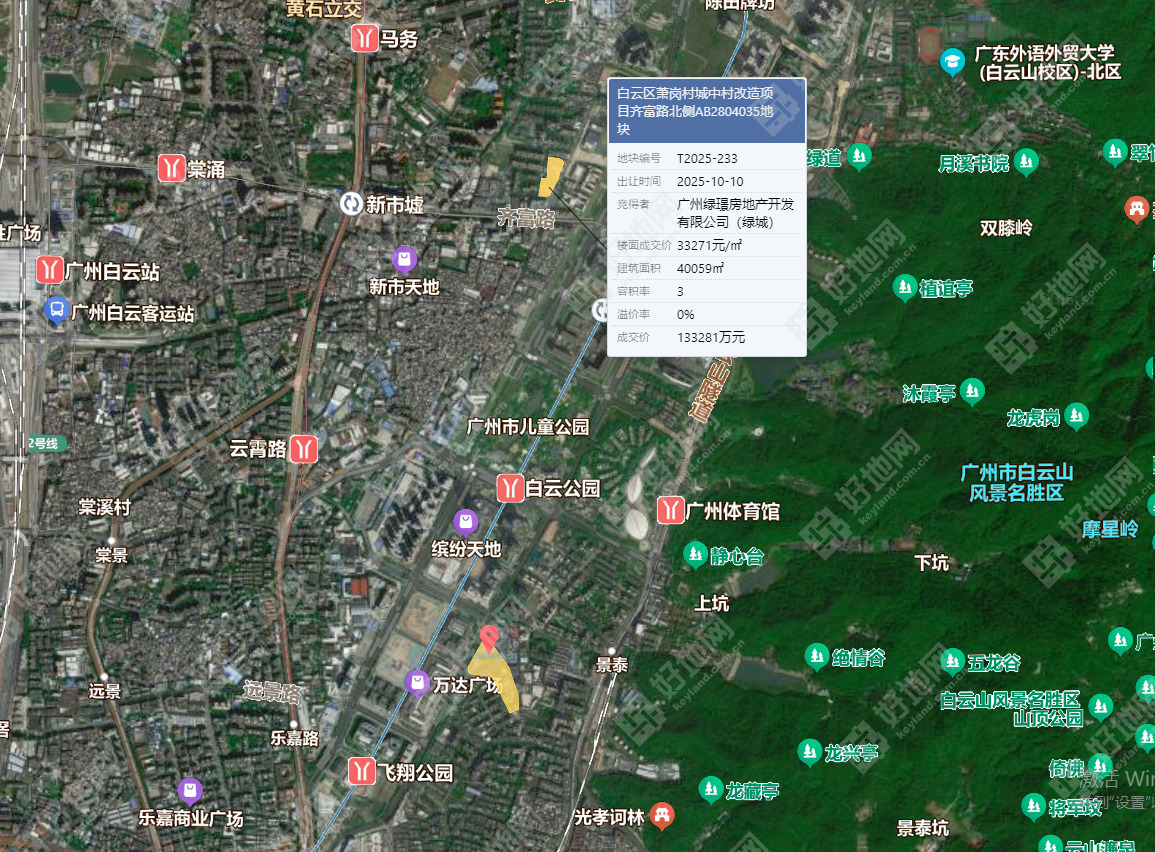Click the 新市墟 interchange station icon
This screenshot has height=852, width=1155.
click(x=351, y=204)
